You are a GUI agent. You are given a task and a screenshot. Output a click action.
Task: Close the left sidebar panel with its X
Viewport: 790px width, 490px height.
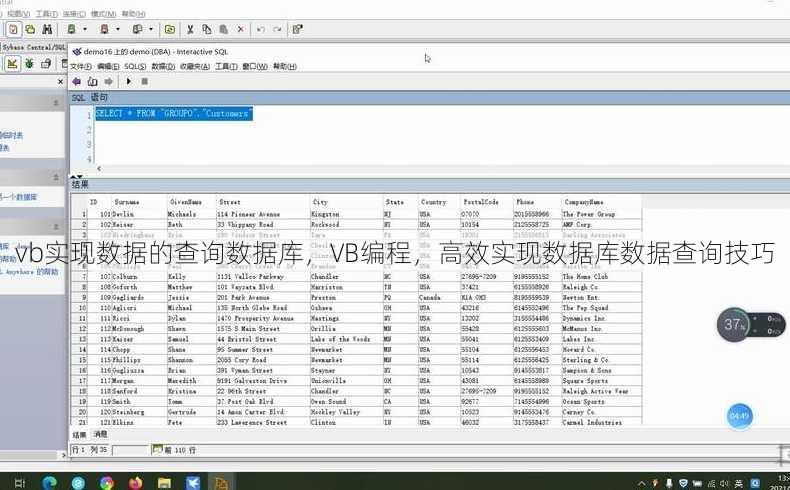[60, 81]
